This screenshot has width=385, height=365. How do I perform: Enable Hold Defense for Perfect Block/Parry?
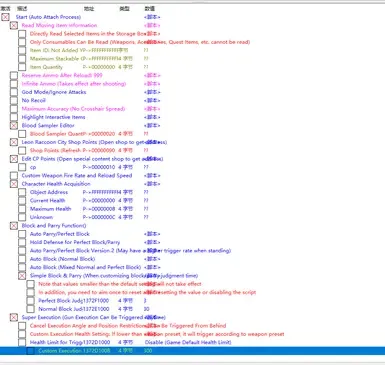(x=22, y=242)
